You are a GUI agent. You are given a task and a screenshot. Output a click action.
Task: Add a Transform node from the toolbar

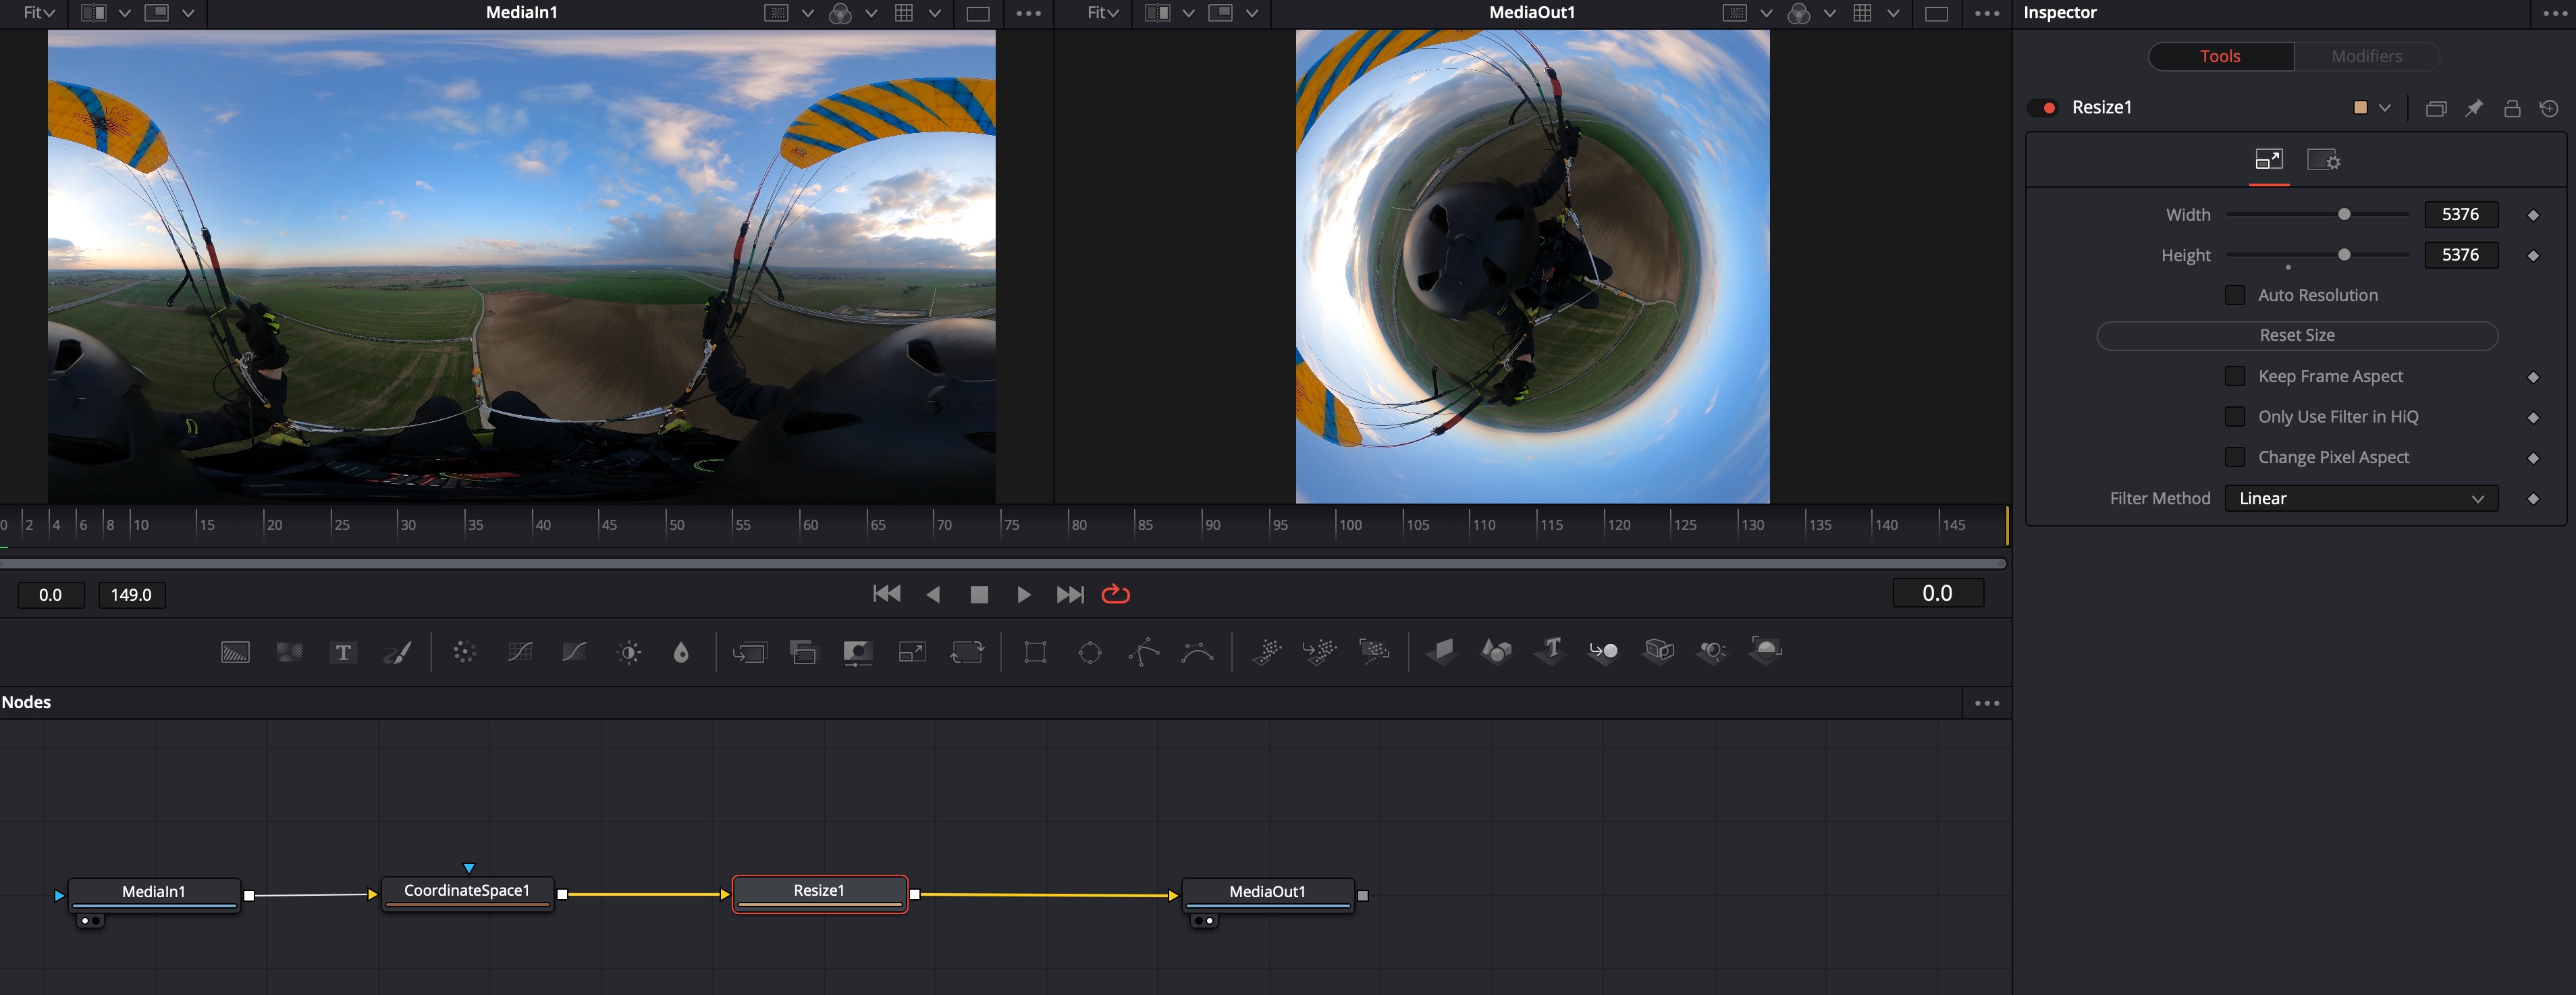click(967, 653)
